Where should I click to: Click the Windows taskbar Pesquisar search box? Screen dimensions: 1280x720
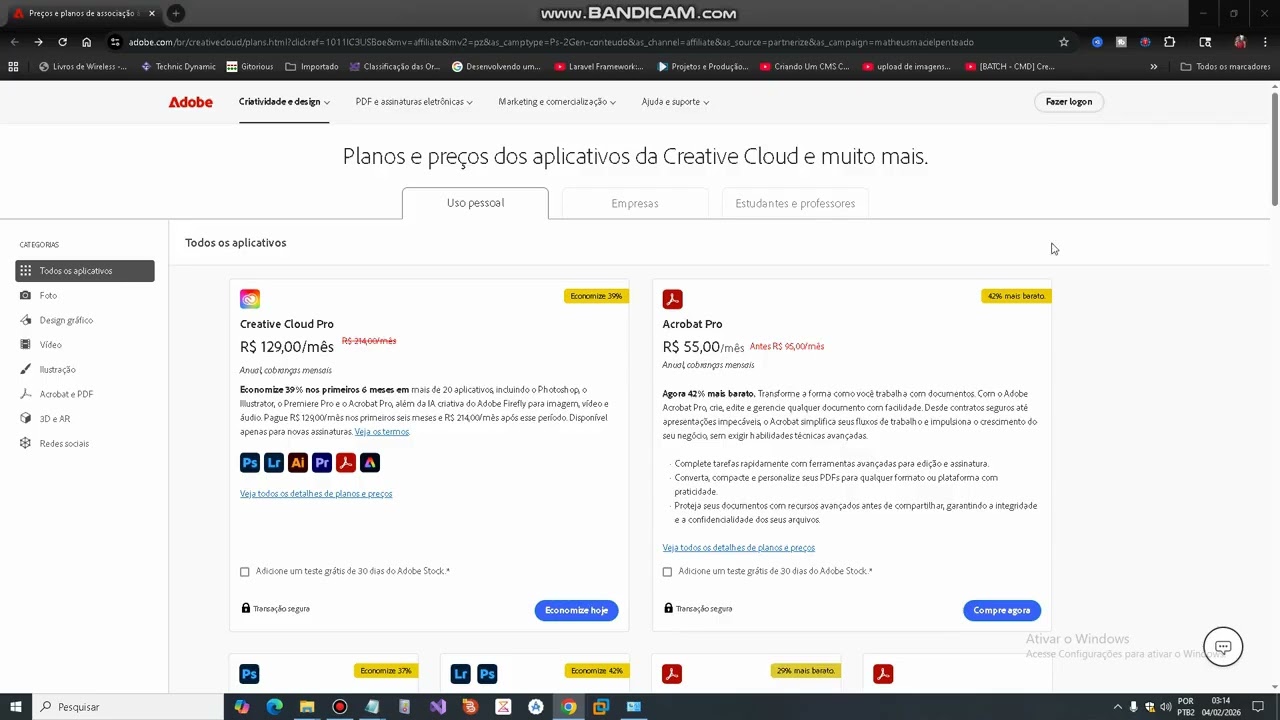[x=128, y=707]
